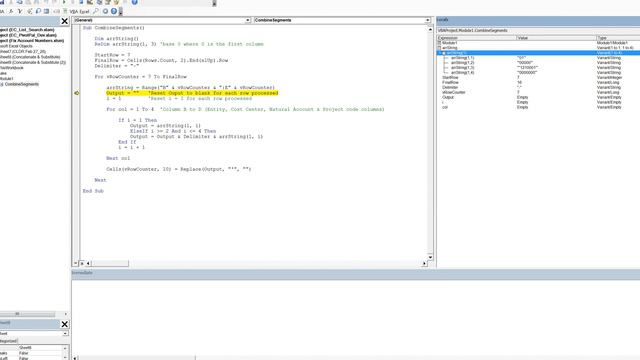640x360 pixels.
Task: Click the highlighted Output = "" code line
Action: [x=192, y=93]
